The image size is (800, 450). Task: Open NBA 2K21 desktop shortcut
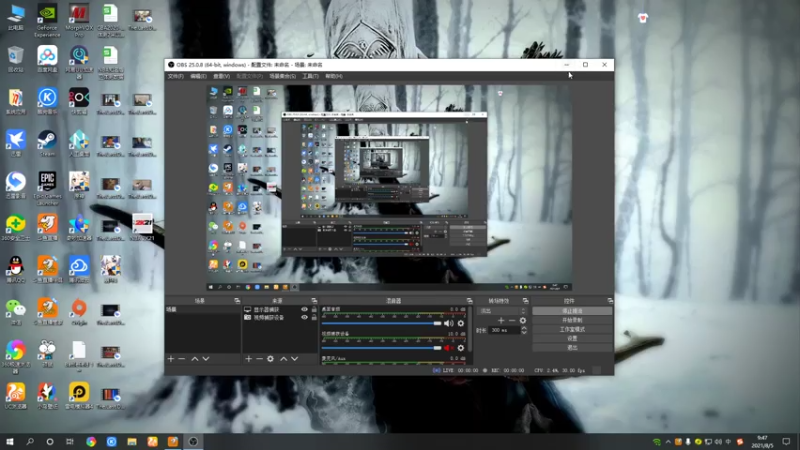tap(142, 227)
